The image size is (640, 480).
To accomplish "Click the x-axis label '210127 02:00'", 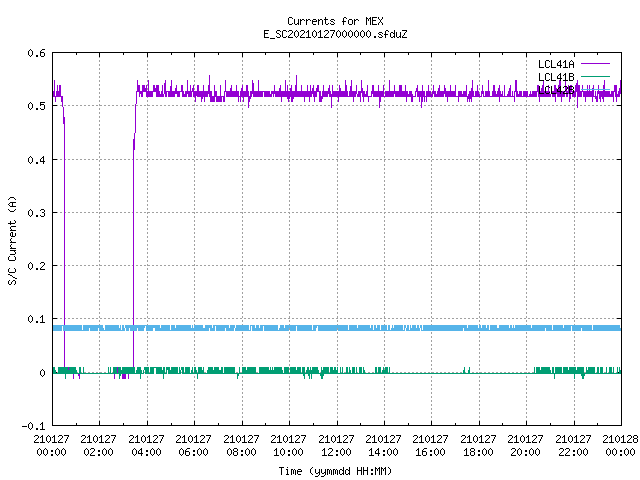I will (x=98, y=446).
